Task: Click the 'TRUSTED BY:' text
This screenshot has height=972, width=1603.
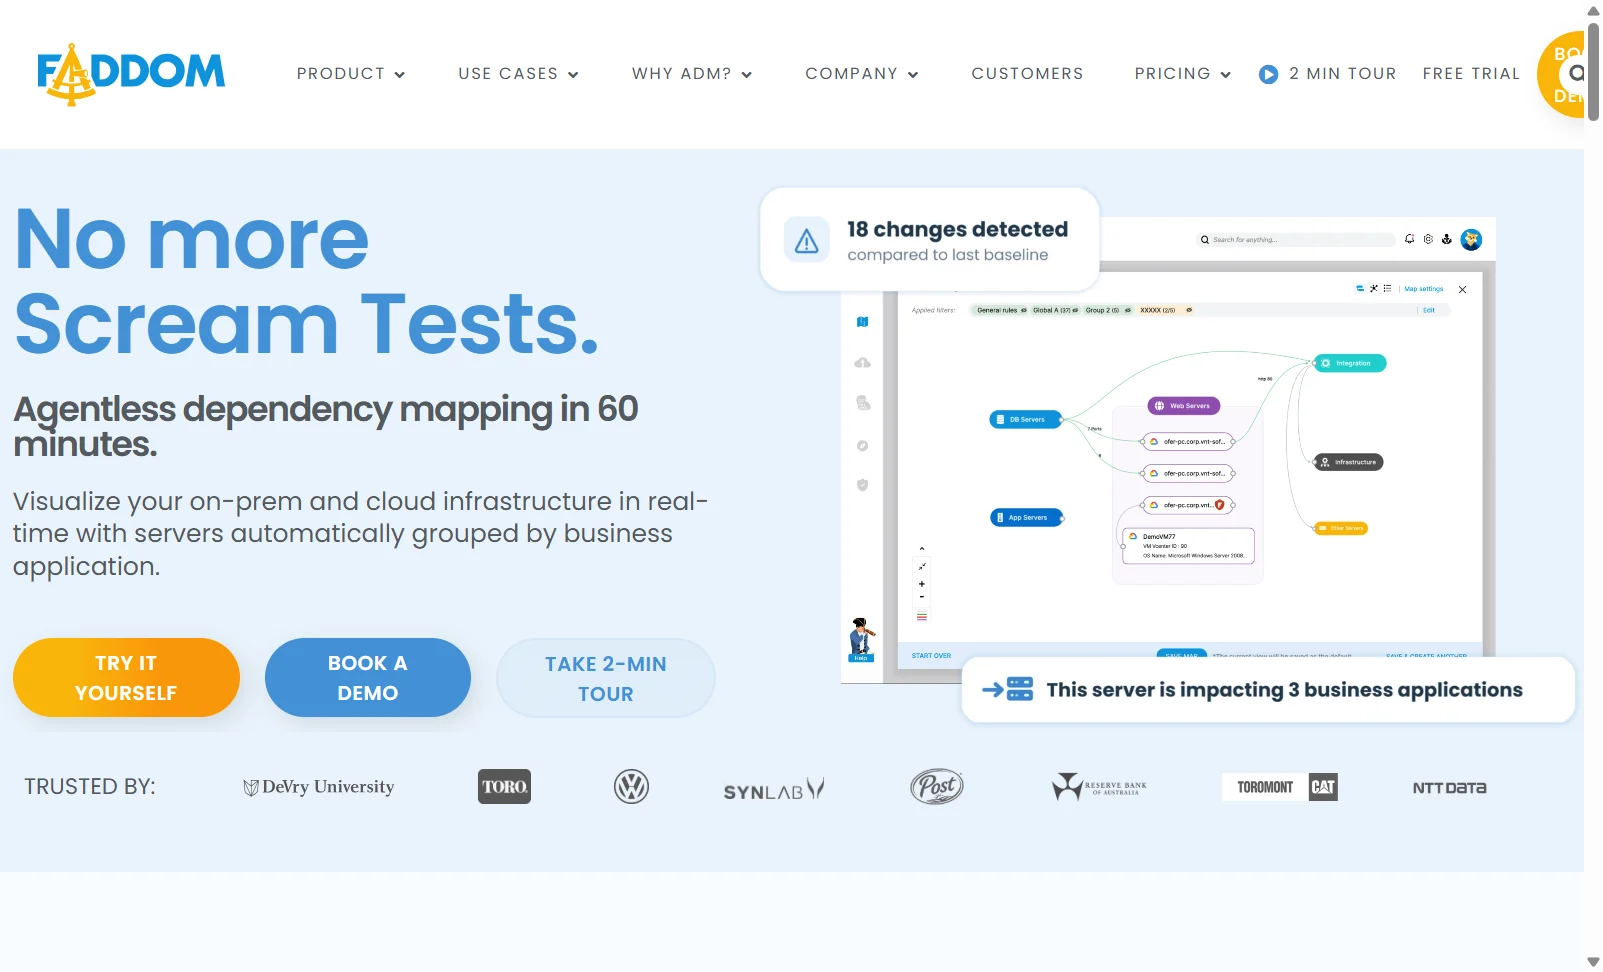Action: tap(90, 787)
